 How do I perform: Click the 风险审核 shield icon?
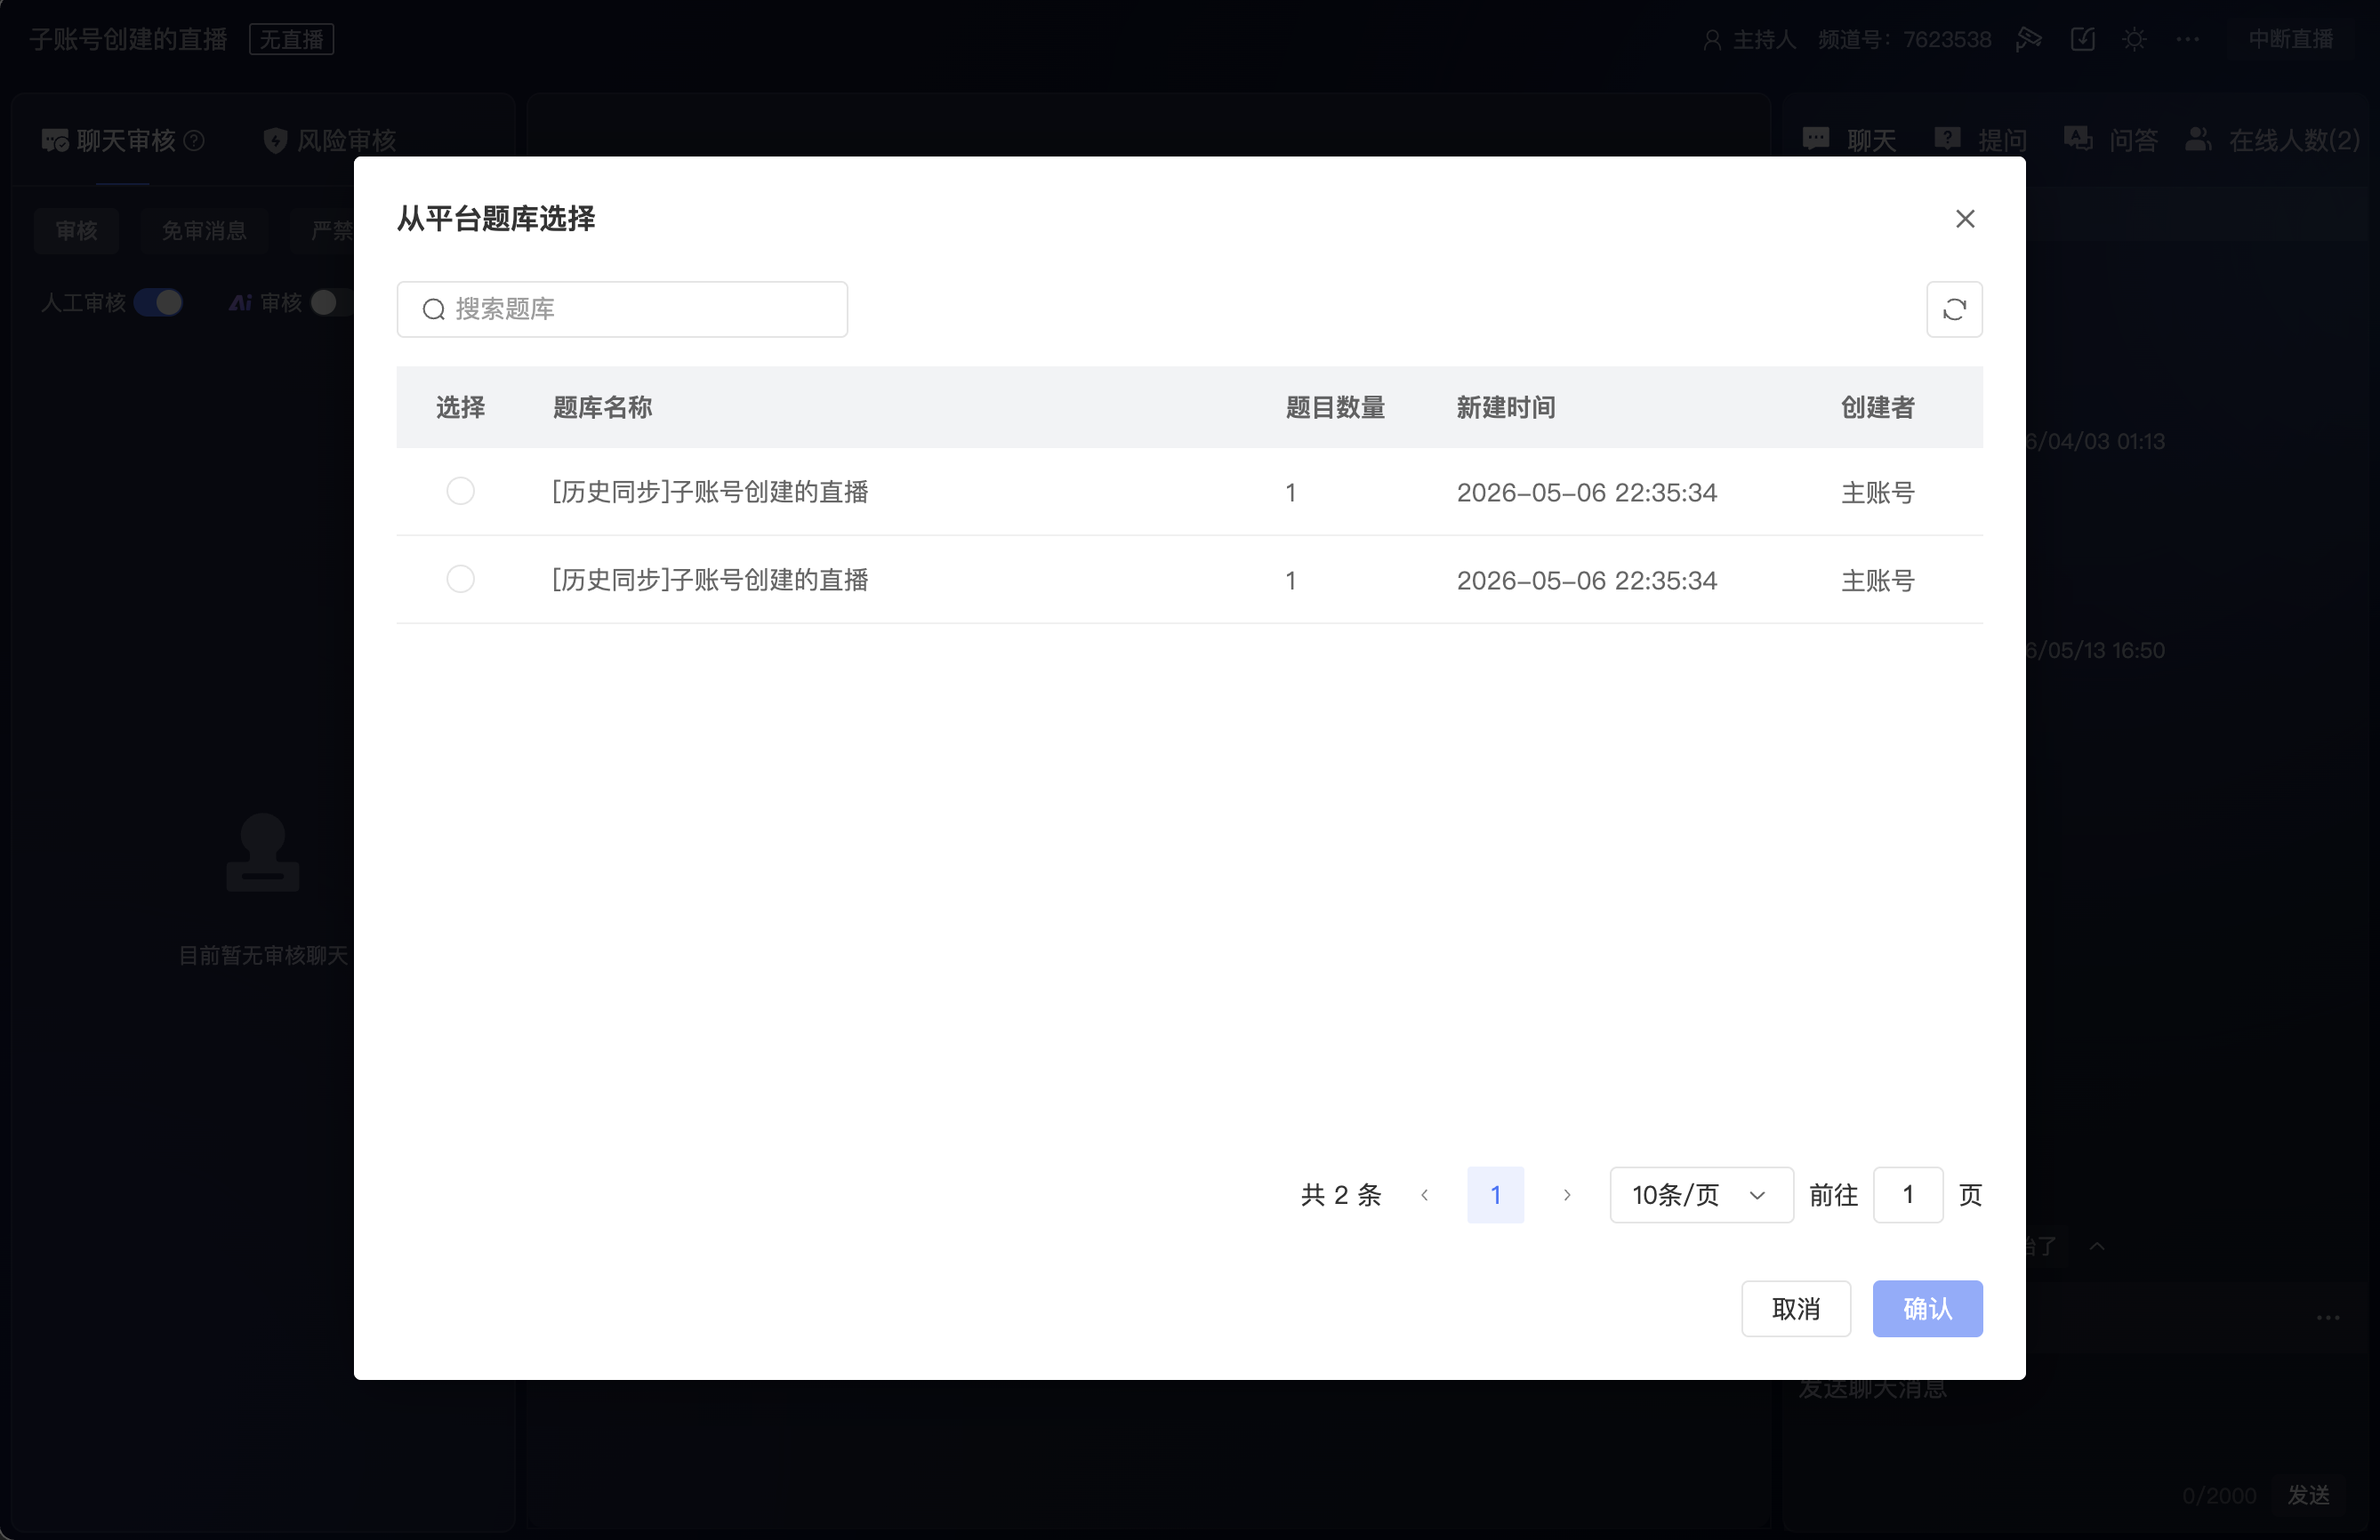pyautogui.click(x=275, y=140)
